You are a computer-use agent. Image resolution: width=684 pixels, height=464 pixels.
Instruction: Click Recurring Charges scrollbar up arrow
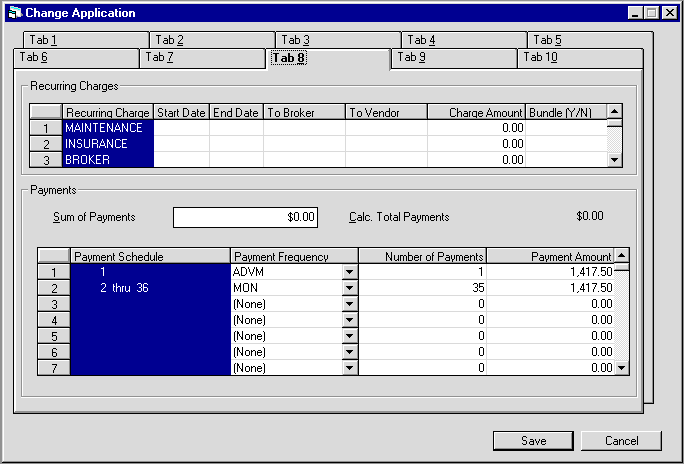pyautogui.click(x=614, y=111)
